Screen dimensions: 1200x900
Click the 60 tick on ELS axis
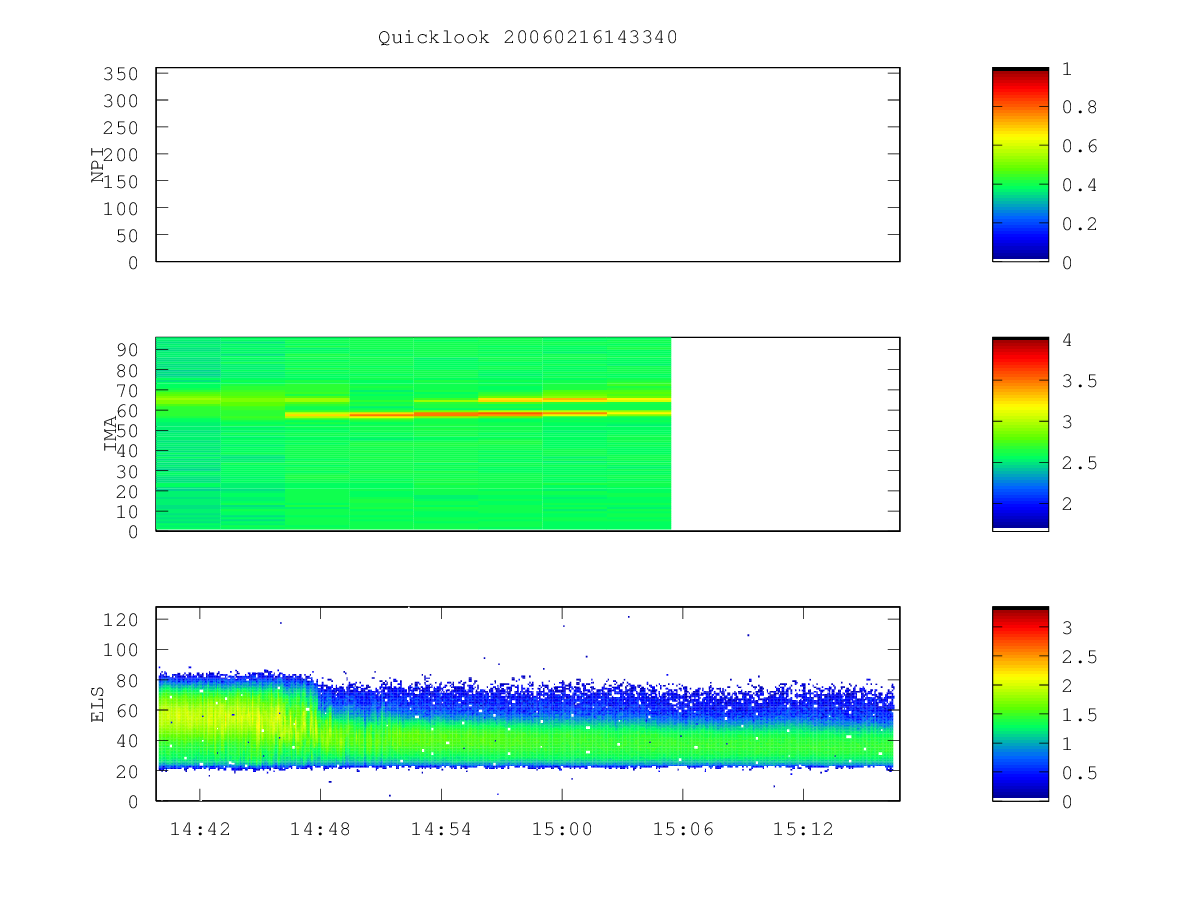[x=129, y=711]
